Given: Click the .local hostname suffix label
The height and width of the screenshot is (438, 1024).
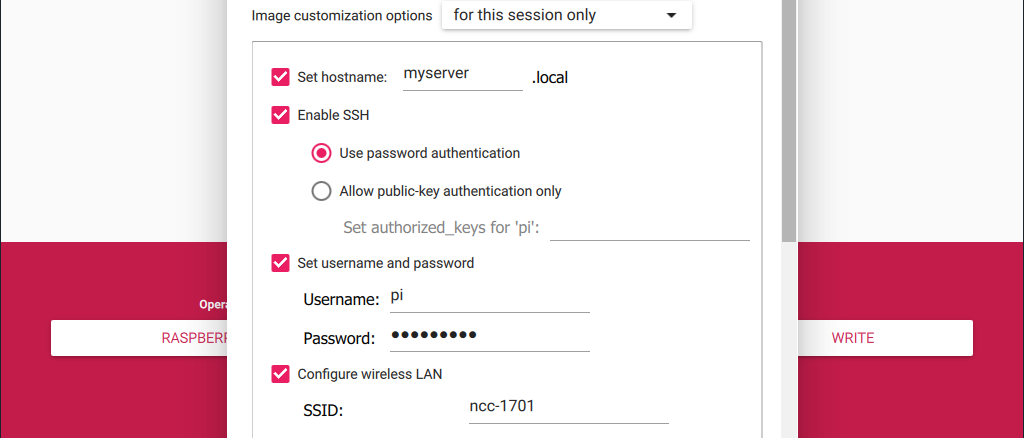Looking at the screenshot, I should tap(550, 78).
